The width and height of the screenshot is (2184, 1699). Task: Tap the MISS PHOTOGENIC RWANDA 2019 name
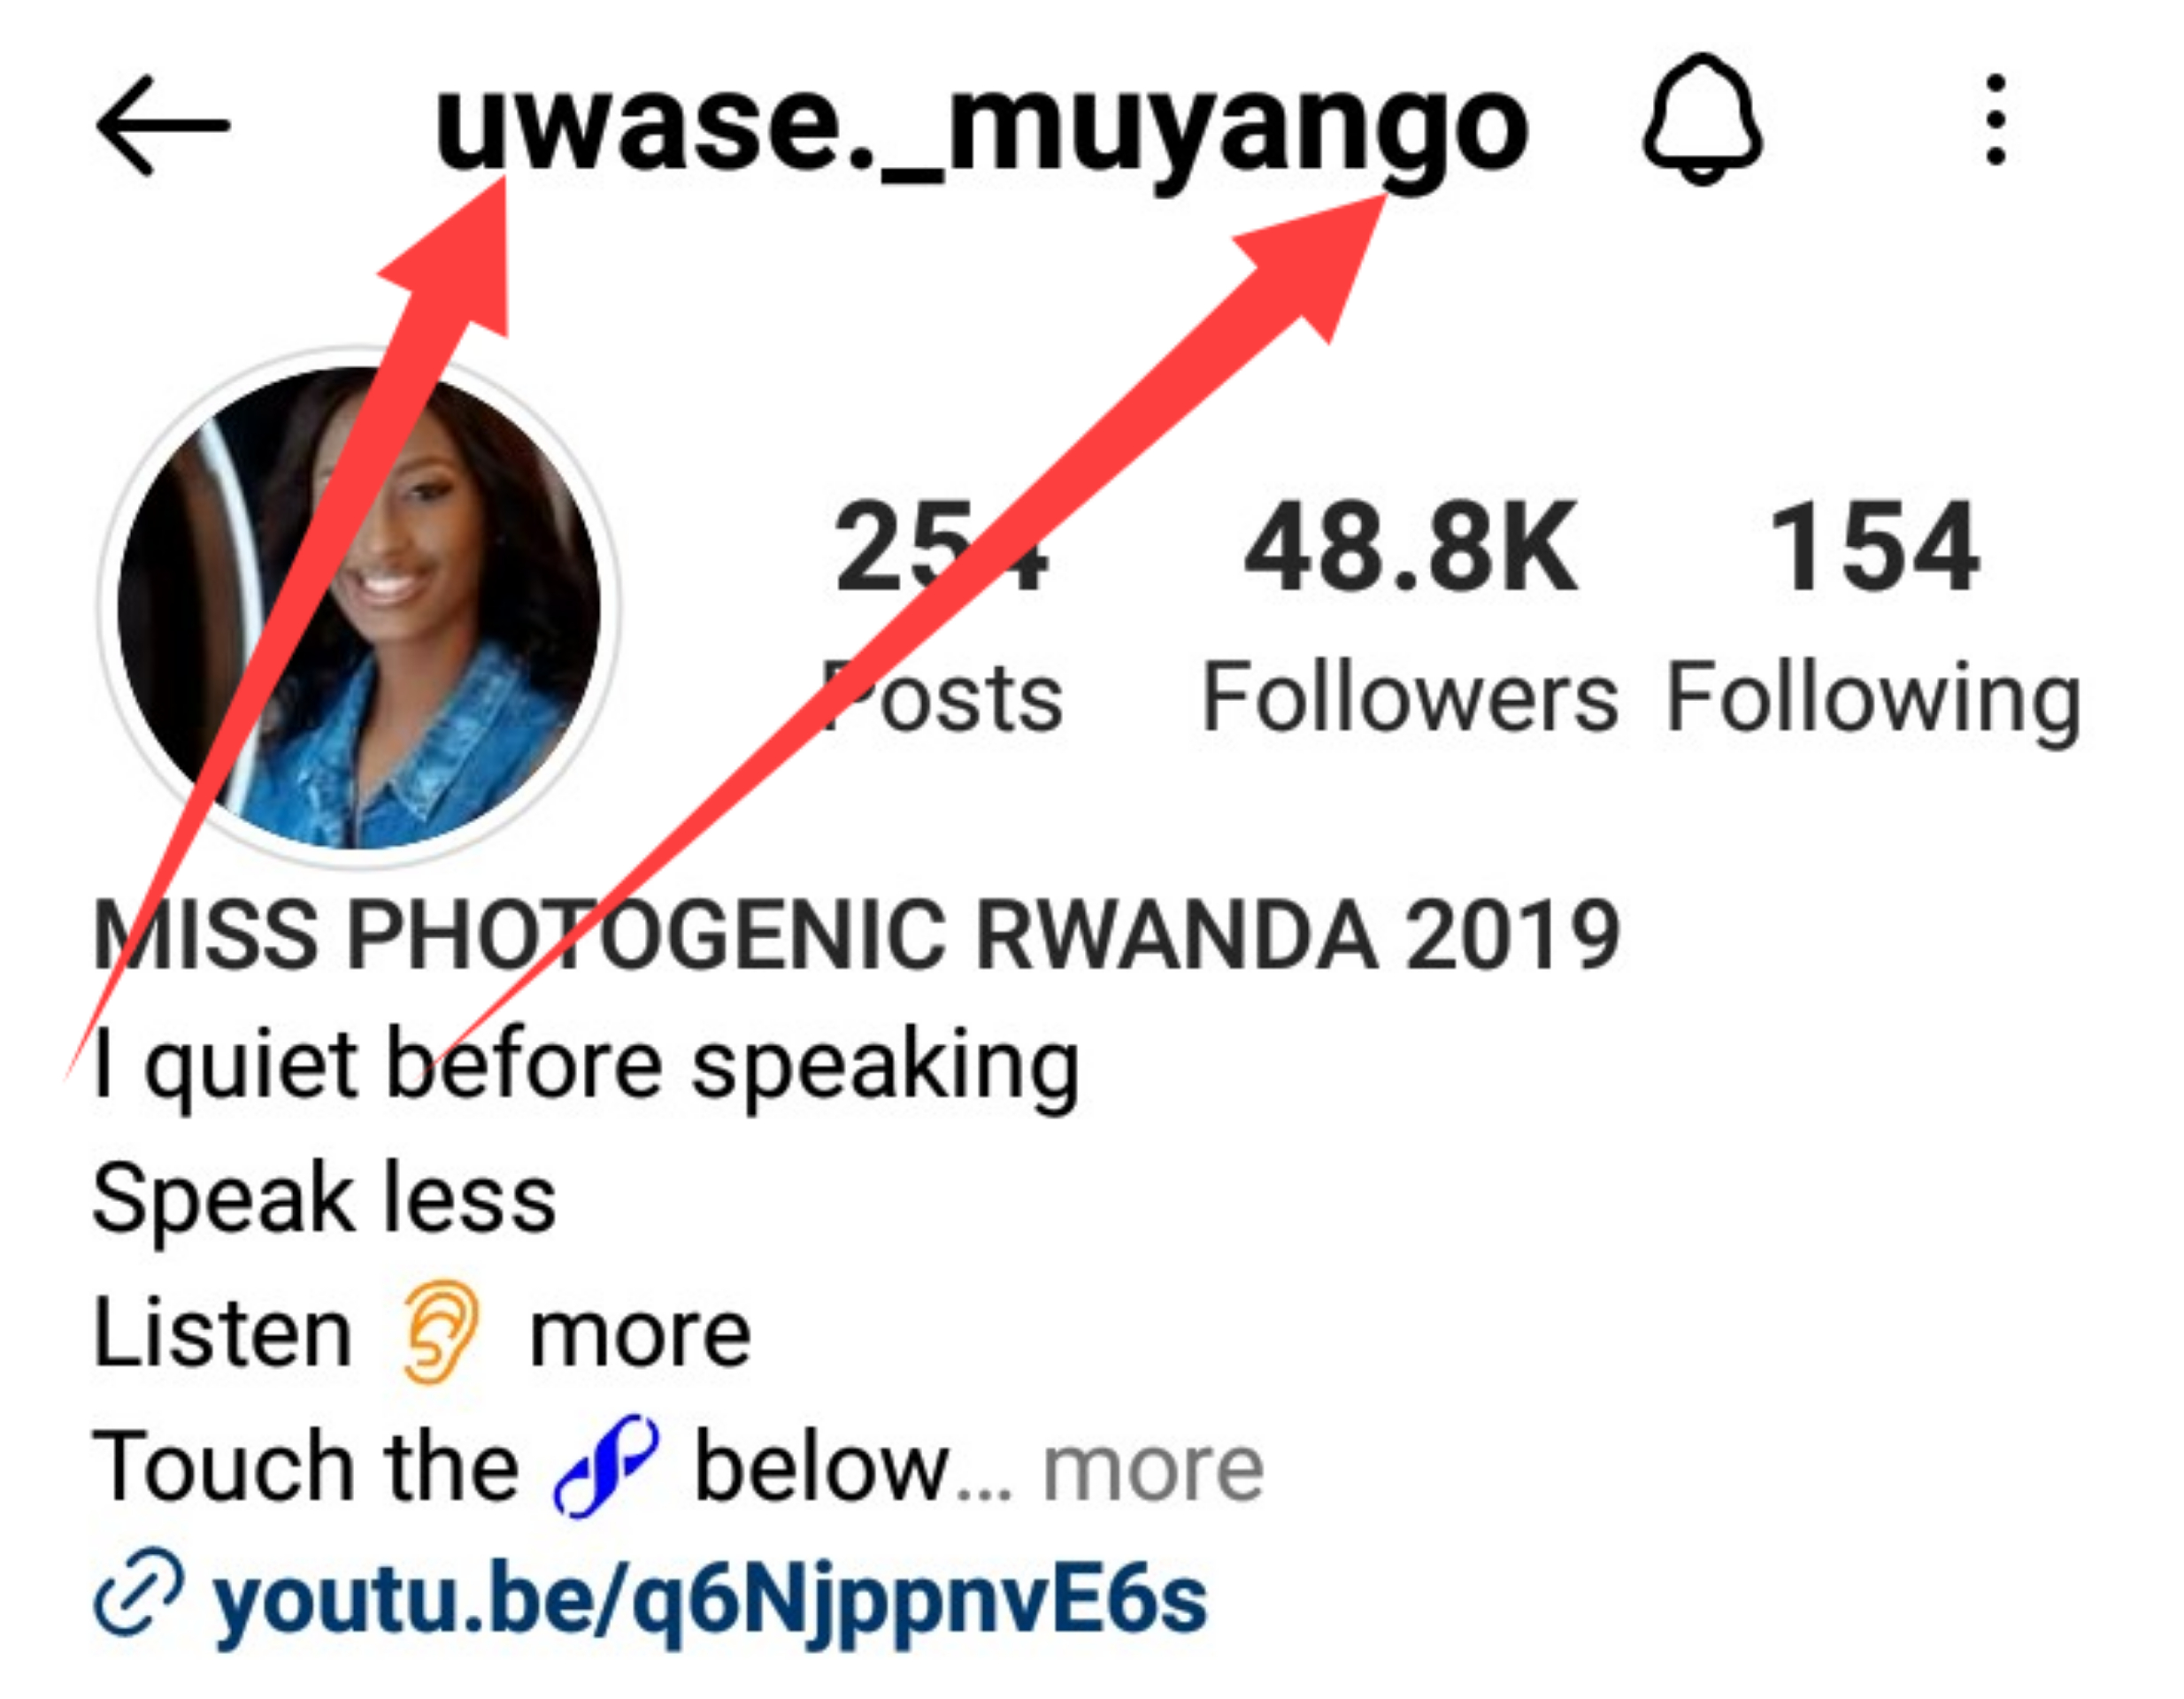point(856,934)
